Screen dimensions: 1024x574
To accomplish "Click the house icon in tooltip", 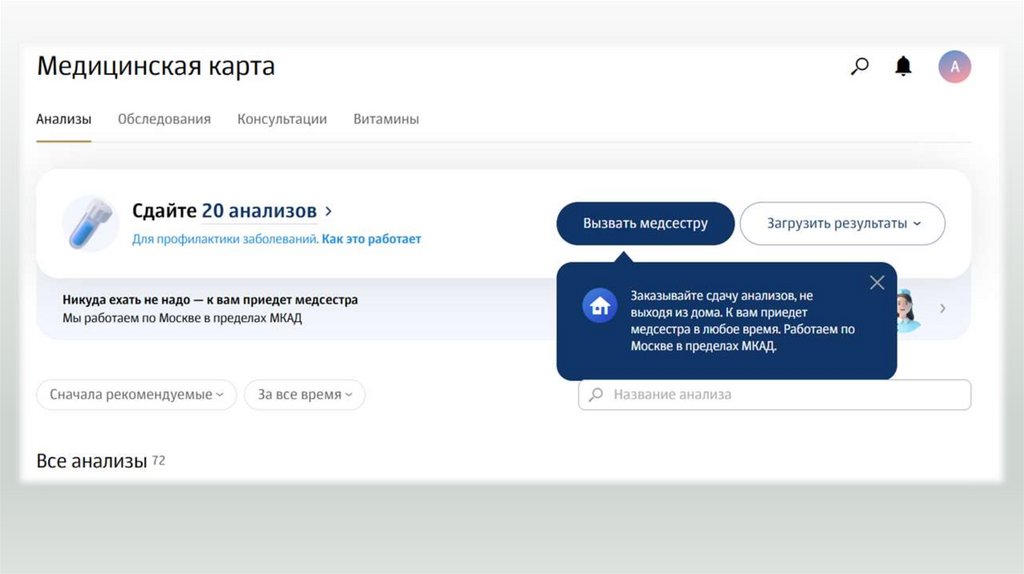I will (x=600, y=305).
